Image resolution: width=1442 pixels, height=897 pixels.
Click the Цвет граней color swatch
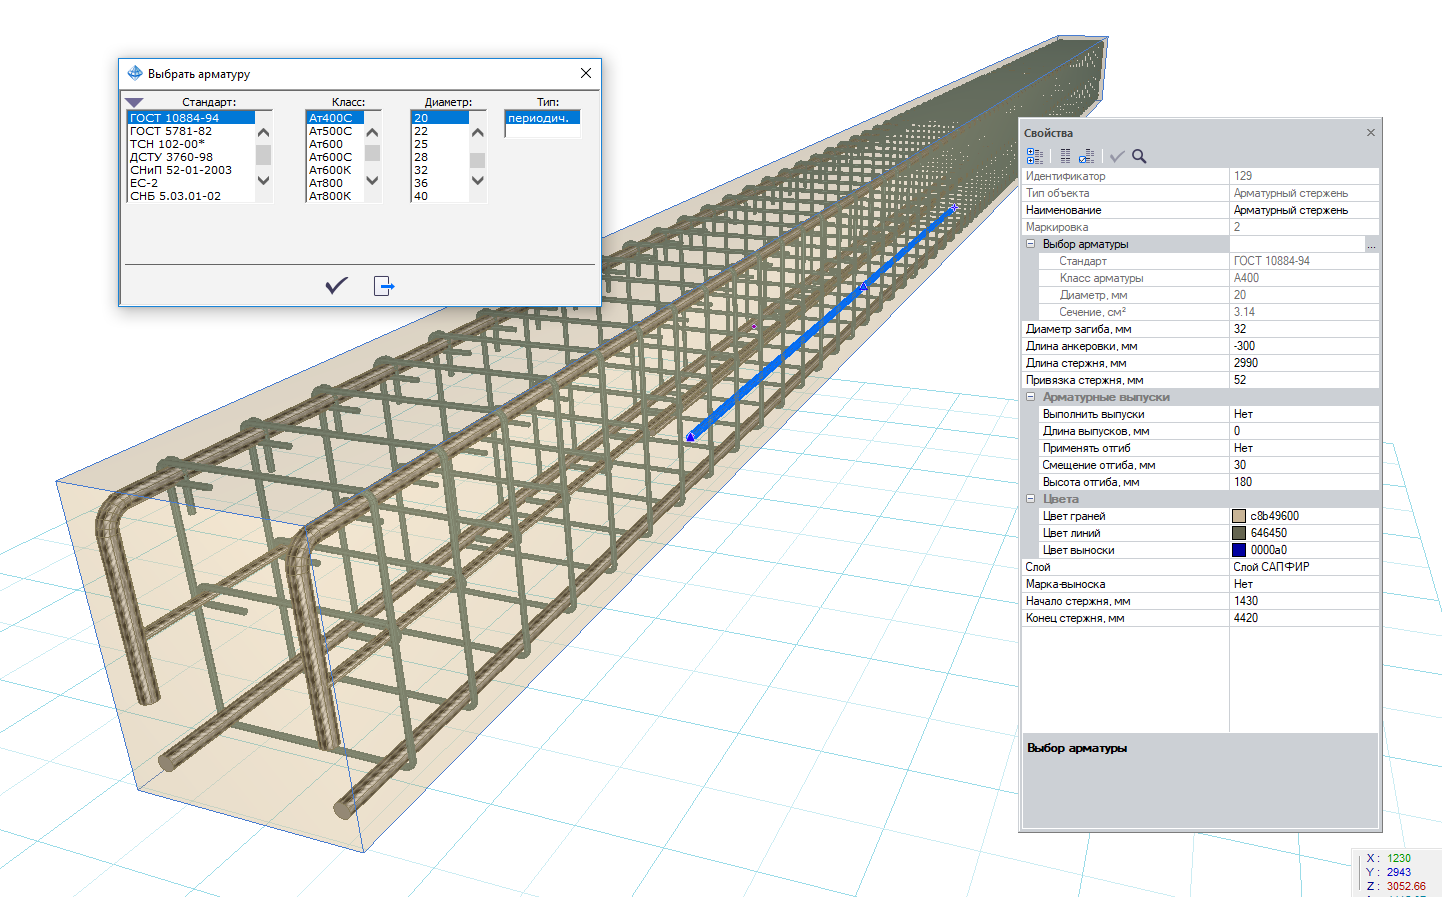[x=1239, y=516]
